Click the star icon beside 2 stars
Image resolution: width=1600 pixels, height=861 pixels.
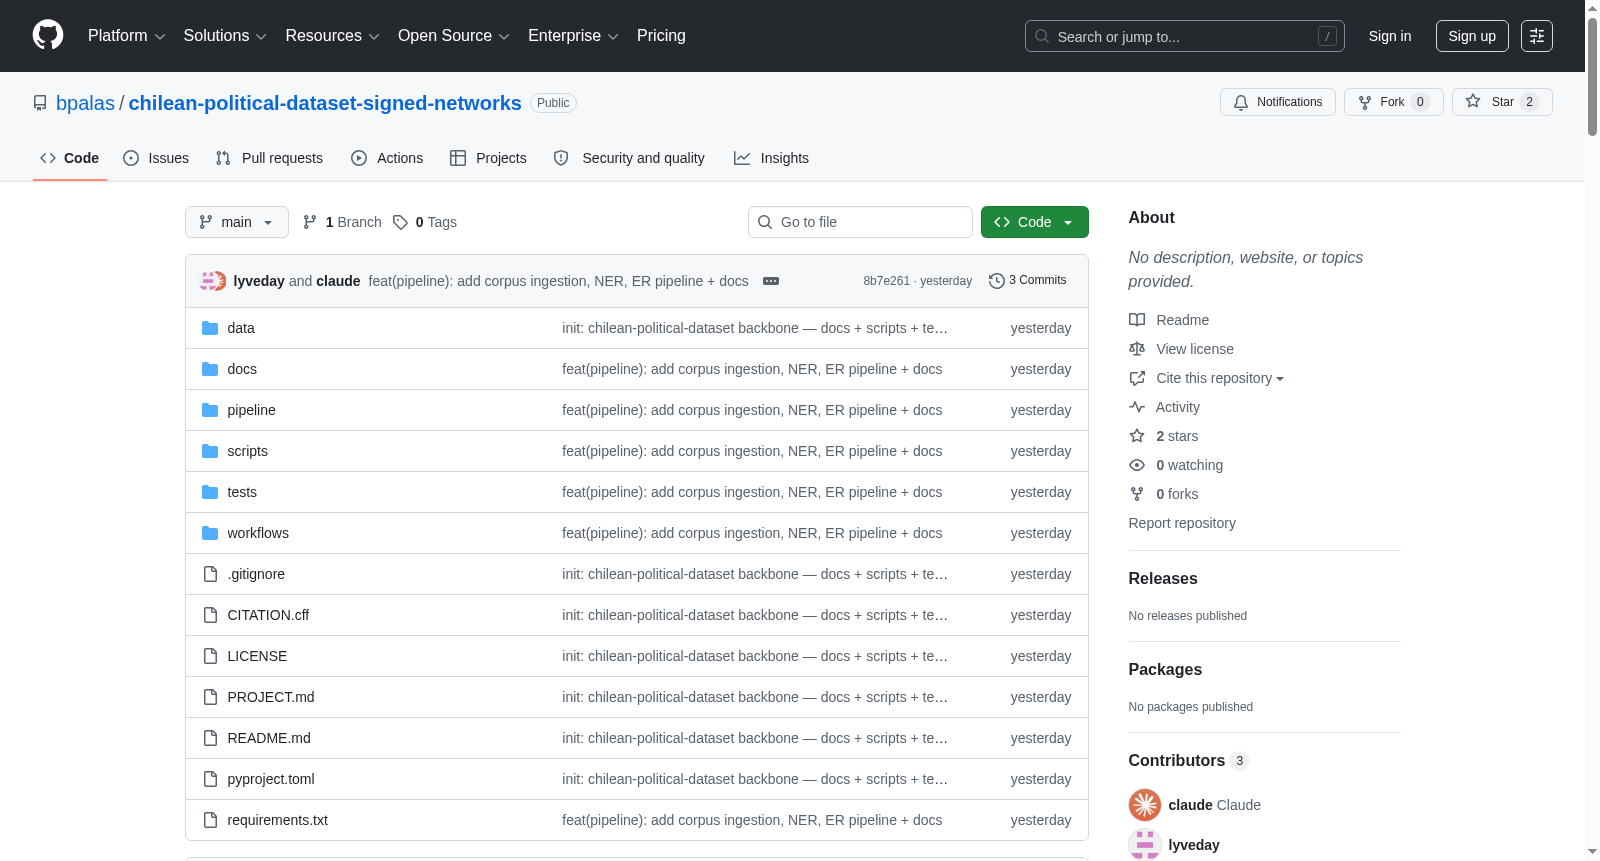coord(1137,436)
